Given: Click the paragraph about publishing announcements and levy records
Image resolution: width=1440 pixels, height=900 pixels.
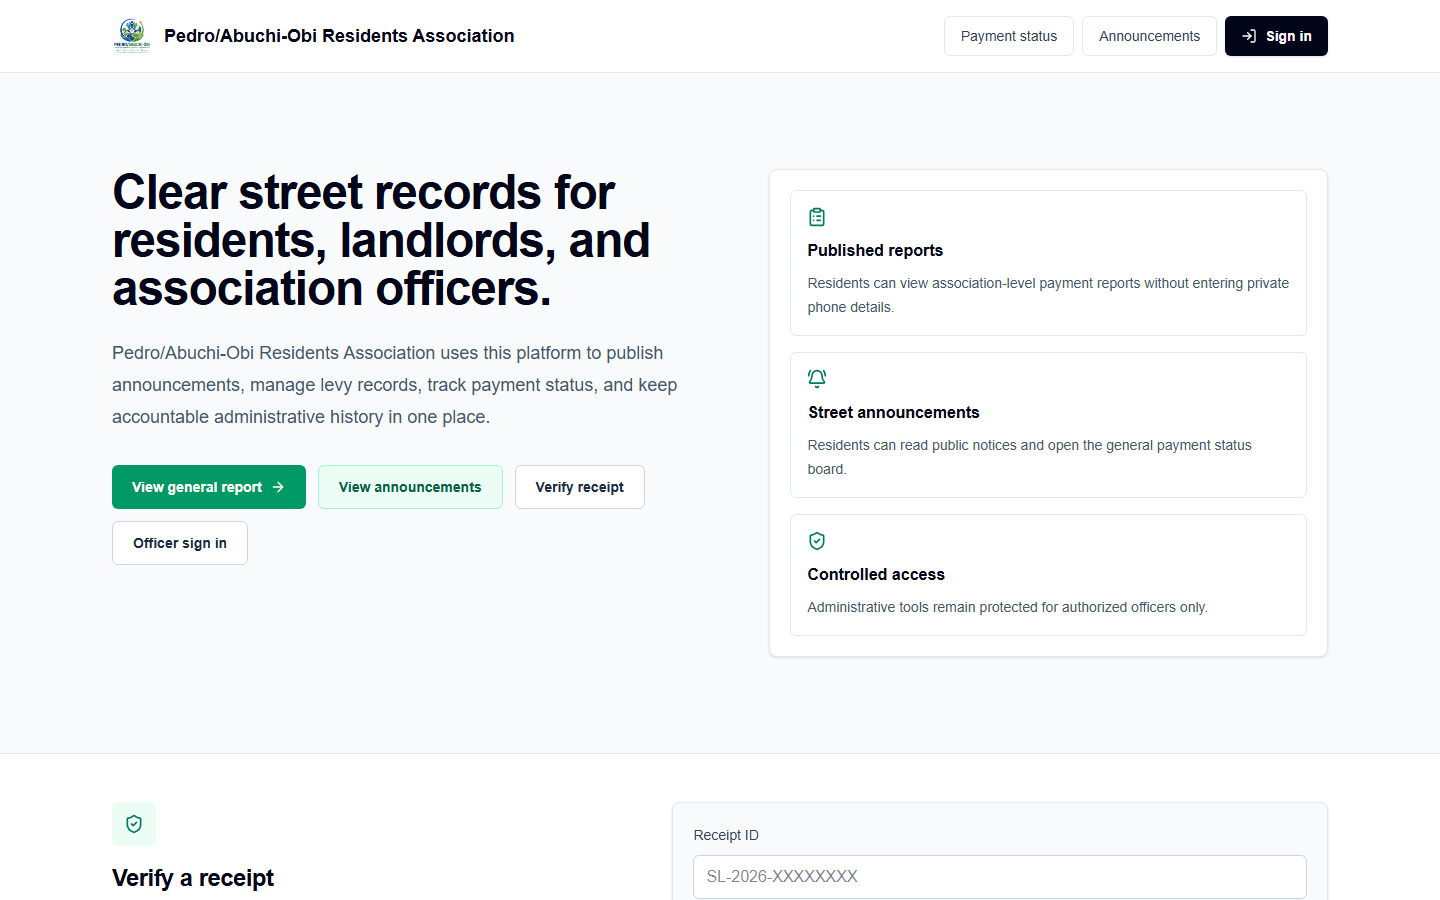Looking at the screenshot, I should click(395, 385).
